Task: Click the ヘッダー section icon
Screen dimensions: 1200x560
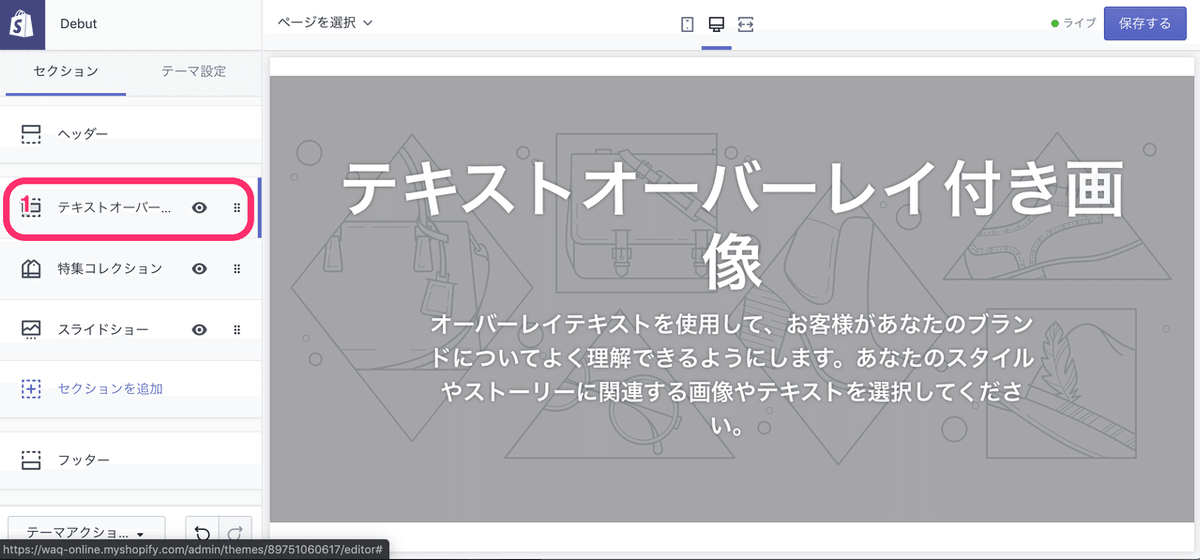Action: (31, 134)
